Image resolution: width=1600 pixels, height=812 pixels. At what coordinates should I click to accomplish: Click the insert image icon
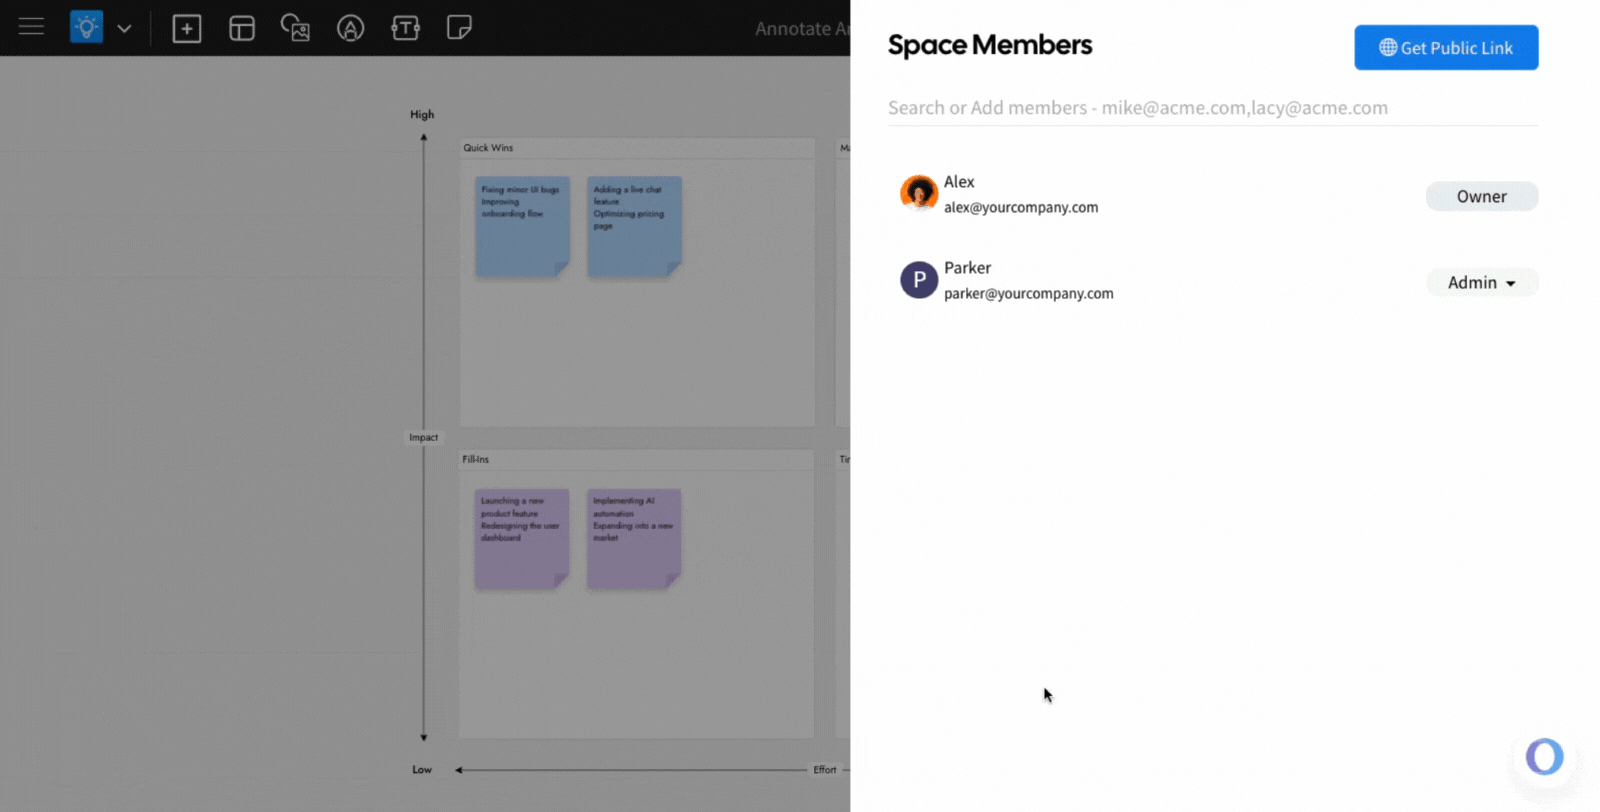[295, 28]
